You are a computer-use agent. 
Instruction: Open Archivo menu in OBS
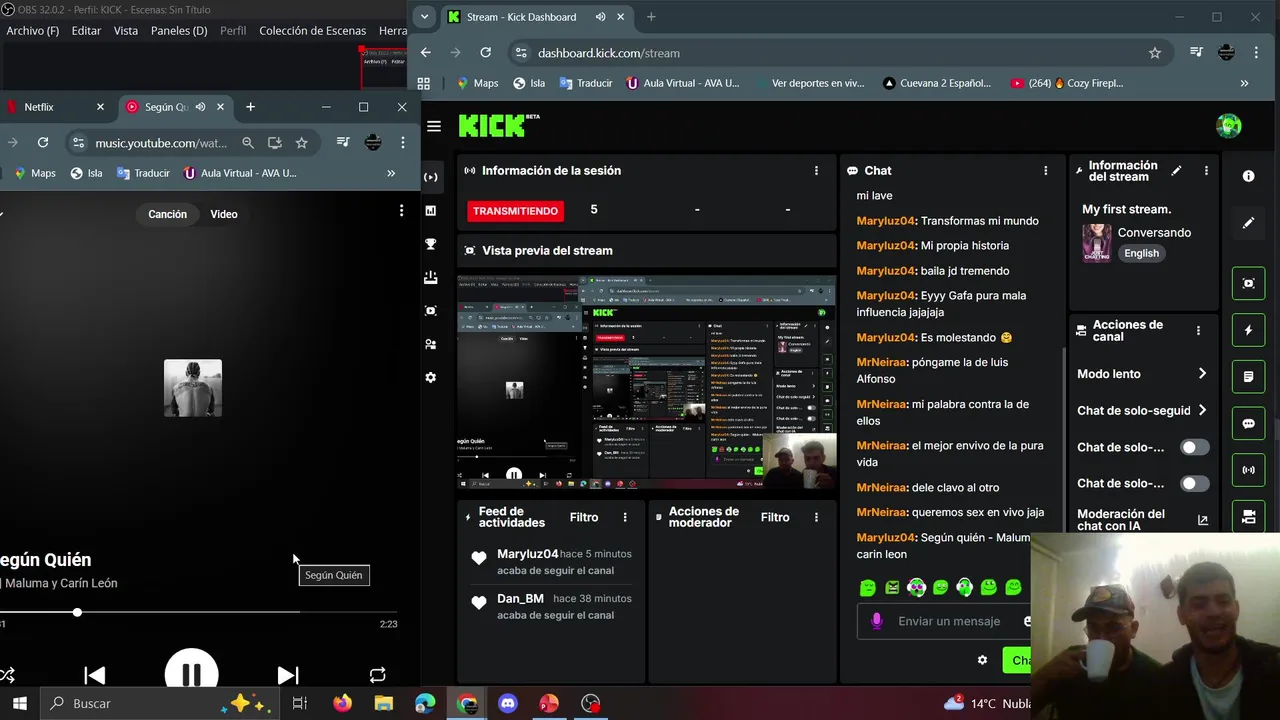click(32, 31)
